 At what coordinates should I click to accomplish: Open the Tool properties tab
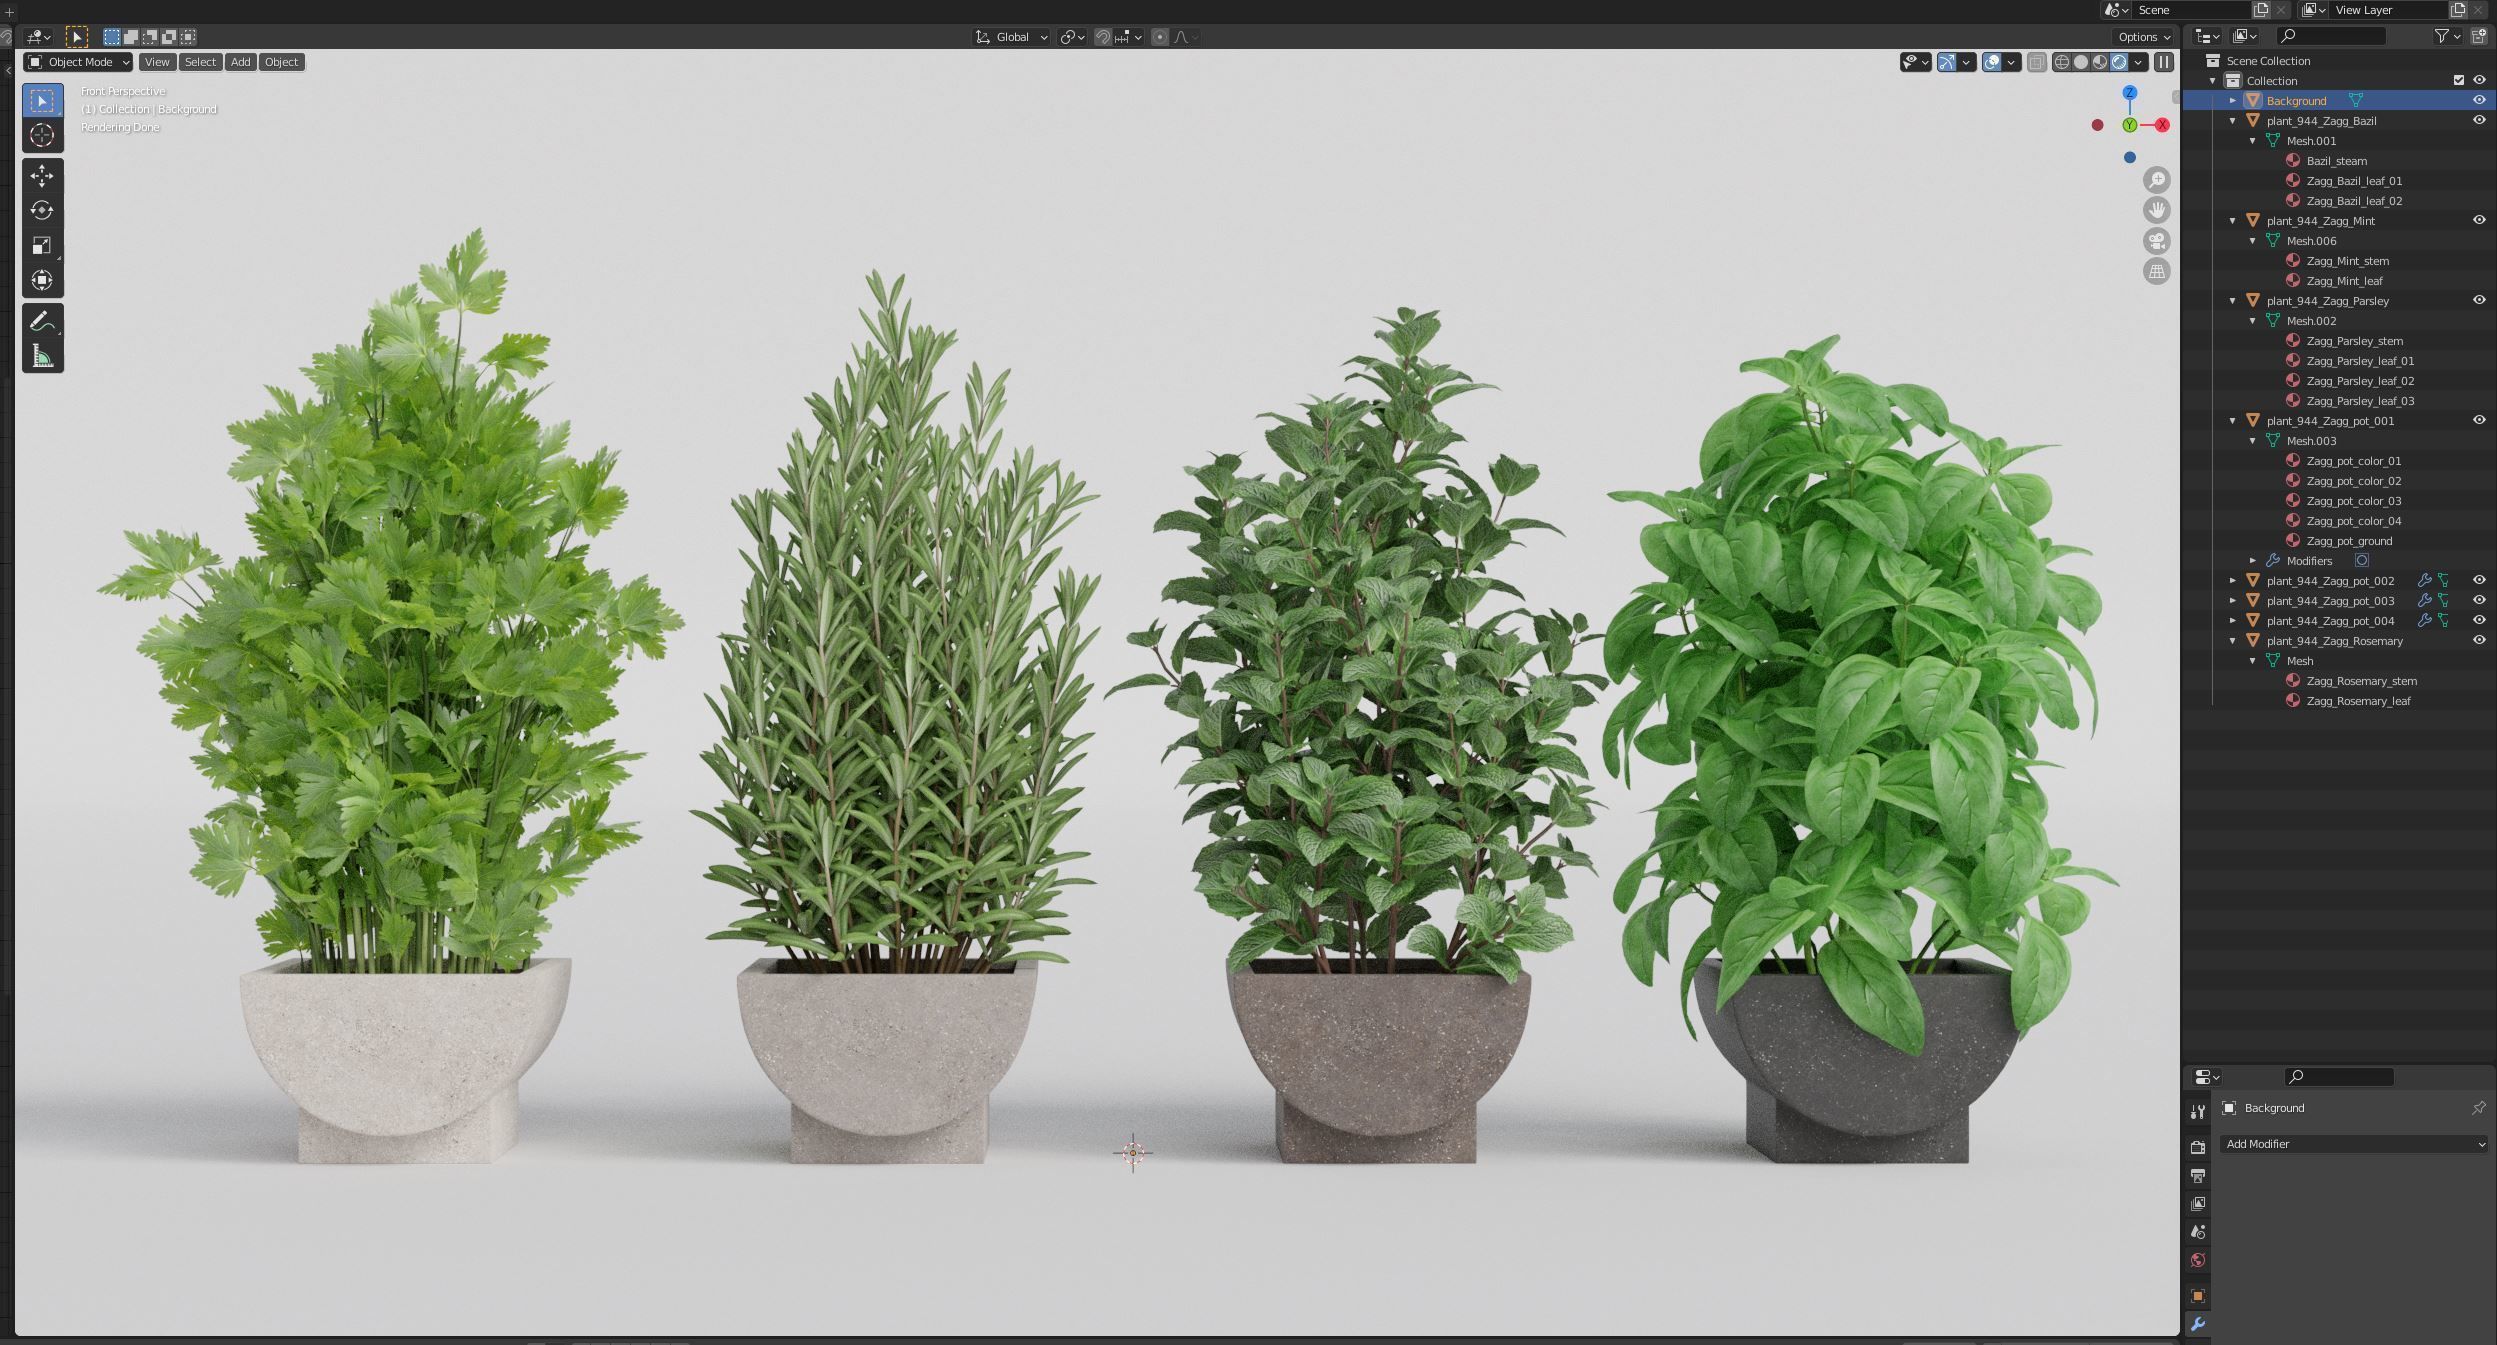pyautogui.click(x=2198, y=1111)
